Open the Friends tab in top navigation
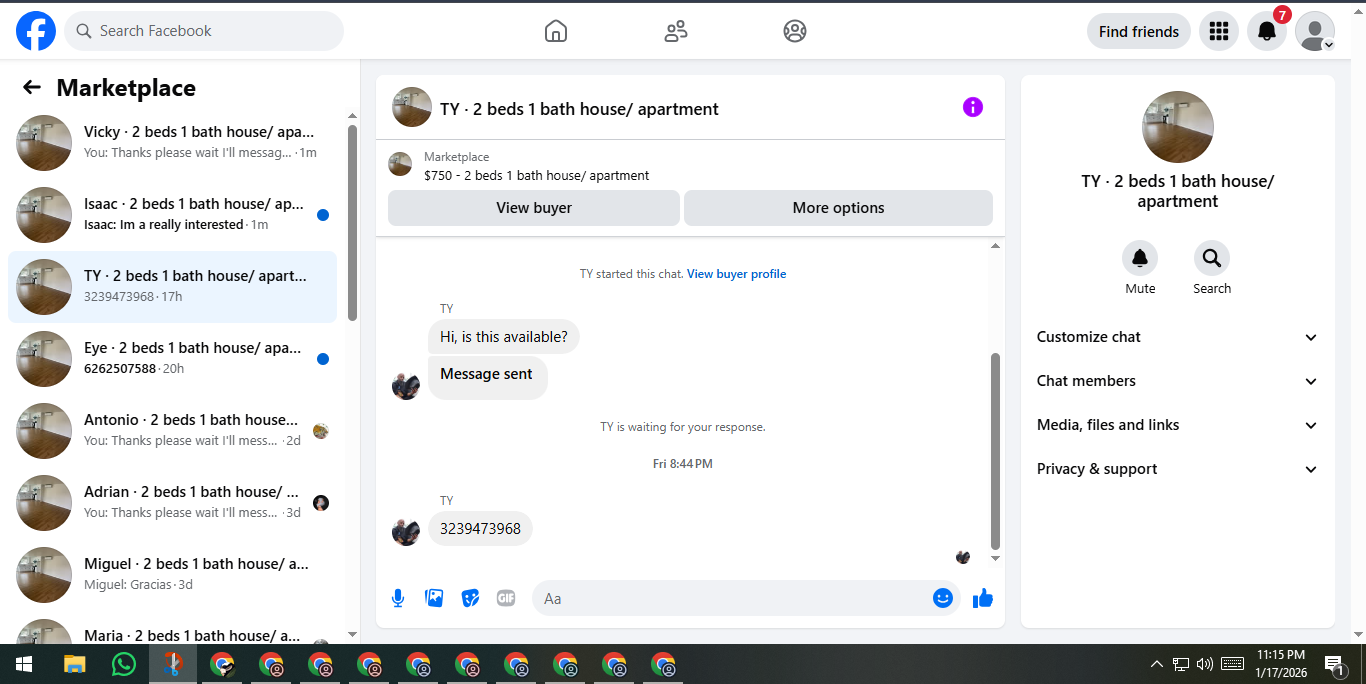The image size is (1366, 684). point(676,31)
